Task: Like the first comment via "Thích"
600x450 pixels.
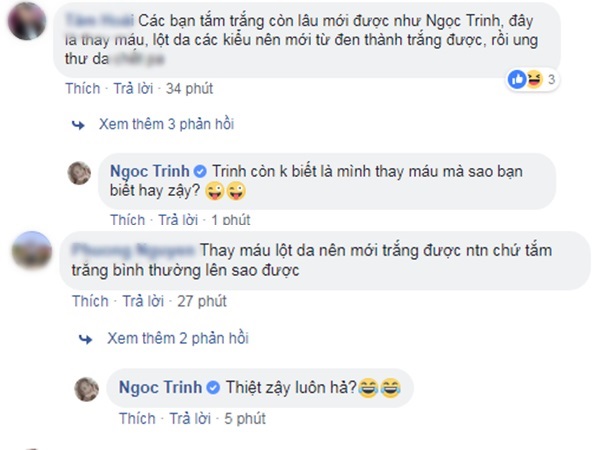Action: click(83, 89)
